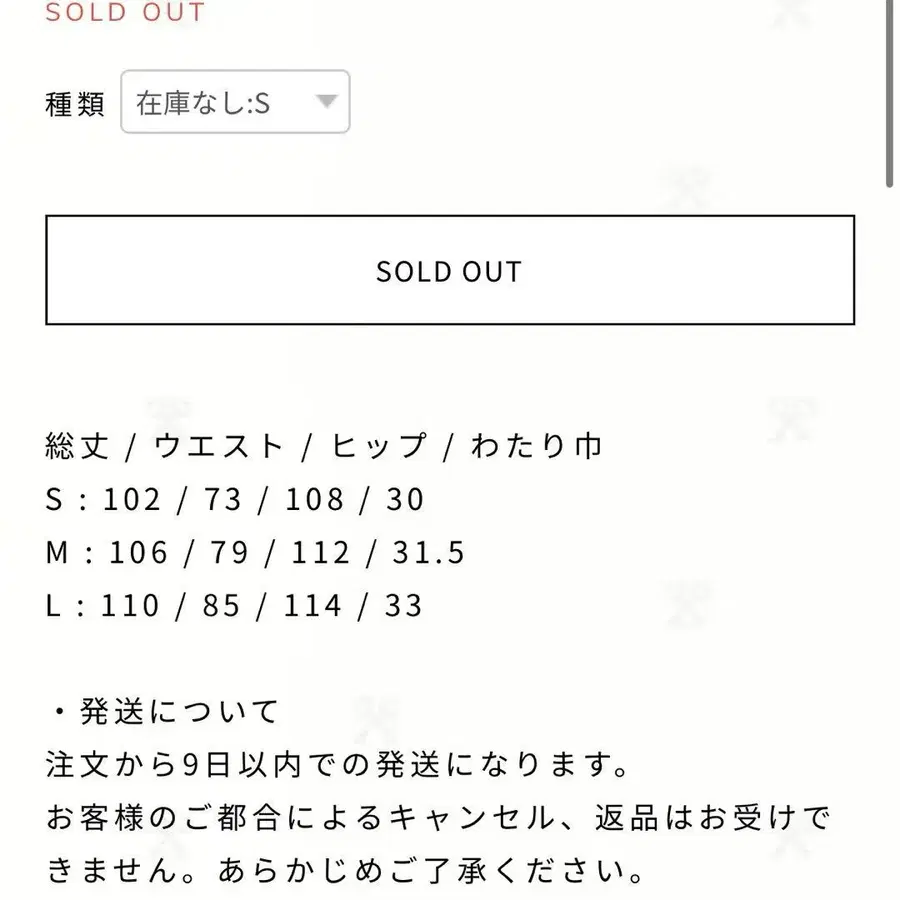Click the dropdown arrow beside 在庫なし:S

tap(326, 101)
